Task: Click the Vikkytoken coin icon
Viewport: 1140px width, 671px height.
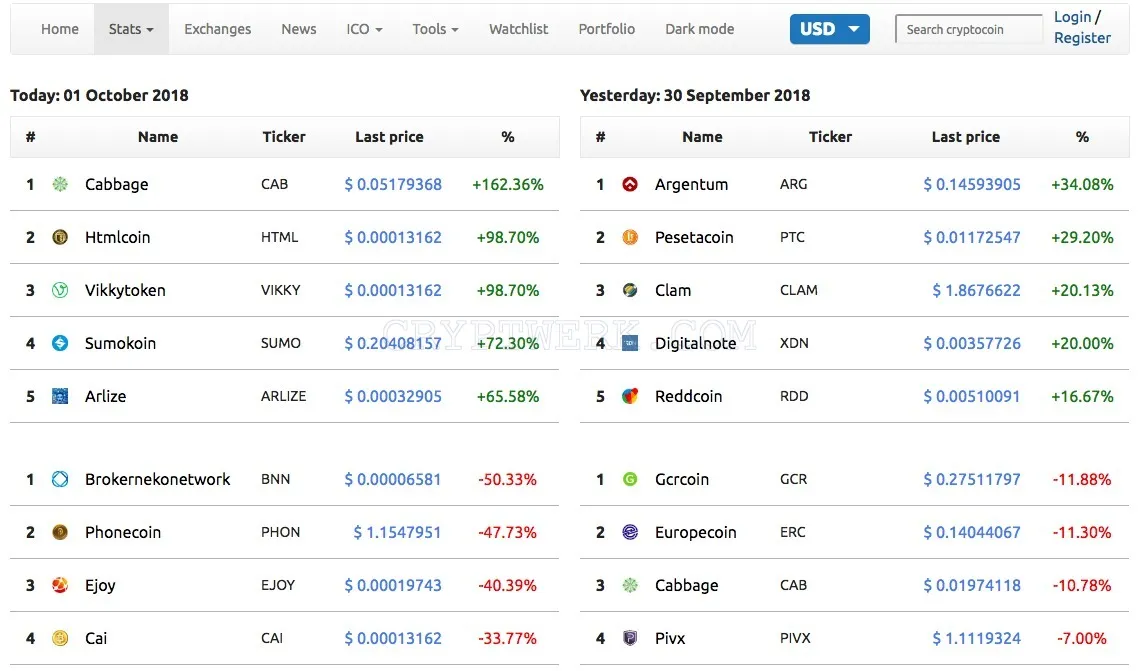Action: [60, 291]
